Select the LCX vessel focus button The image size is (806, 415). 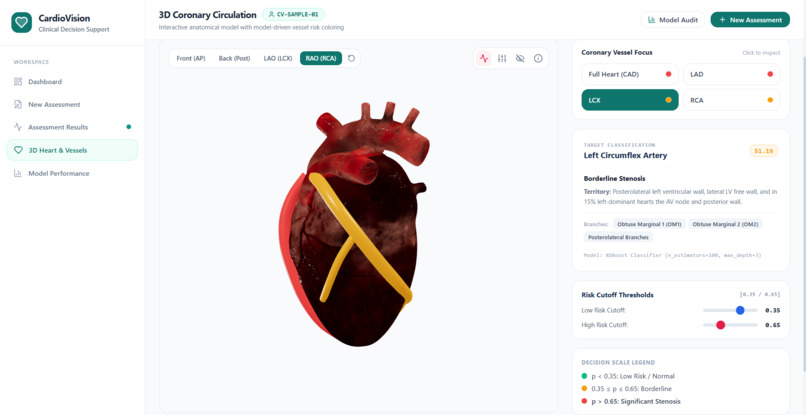pyautogui.click(x=630, y=100)
